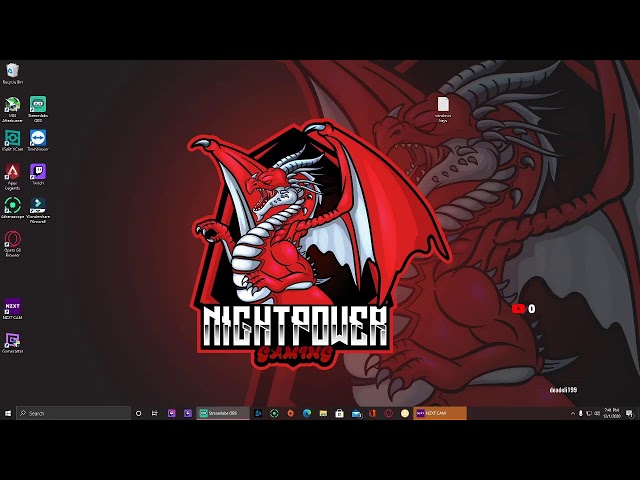
Task: Select the Gamecaster desktop shortcut
Action: click(13, 343)
